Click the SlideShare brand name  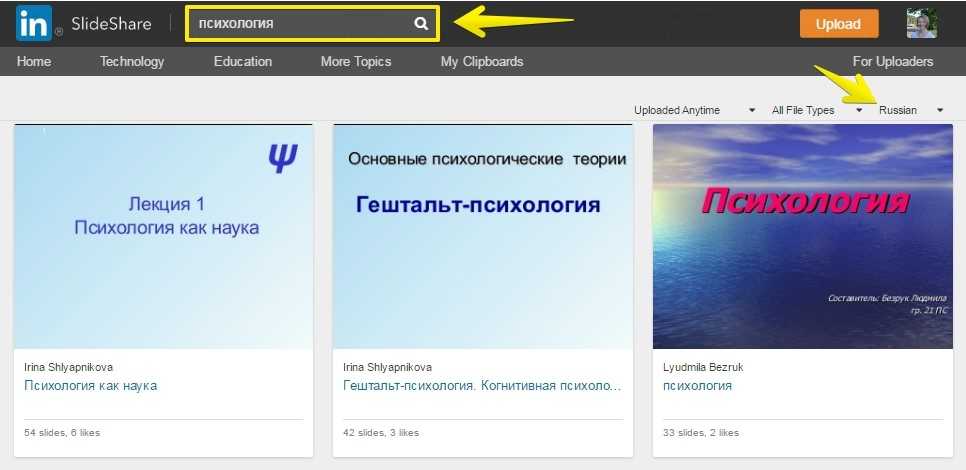click(x=111, y=24)
